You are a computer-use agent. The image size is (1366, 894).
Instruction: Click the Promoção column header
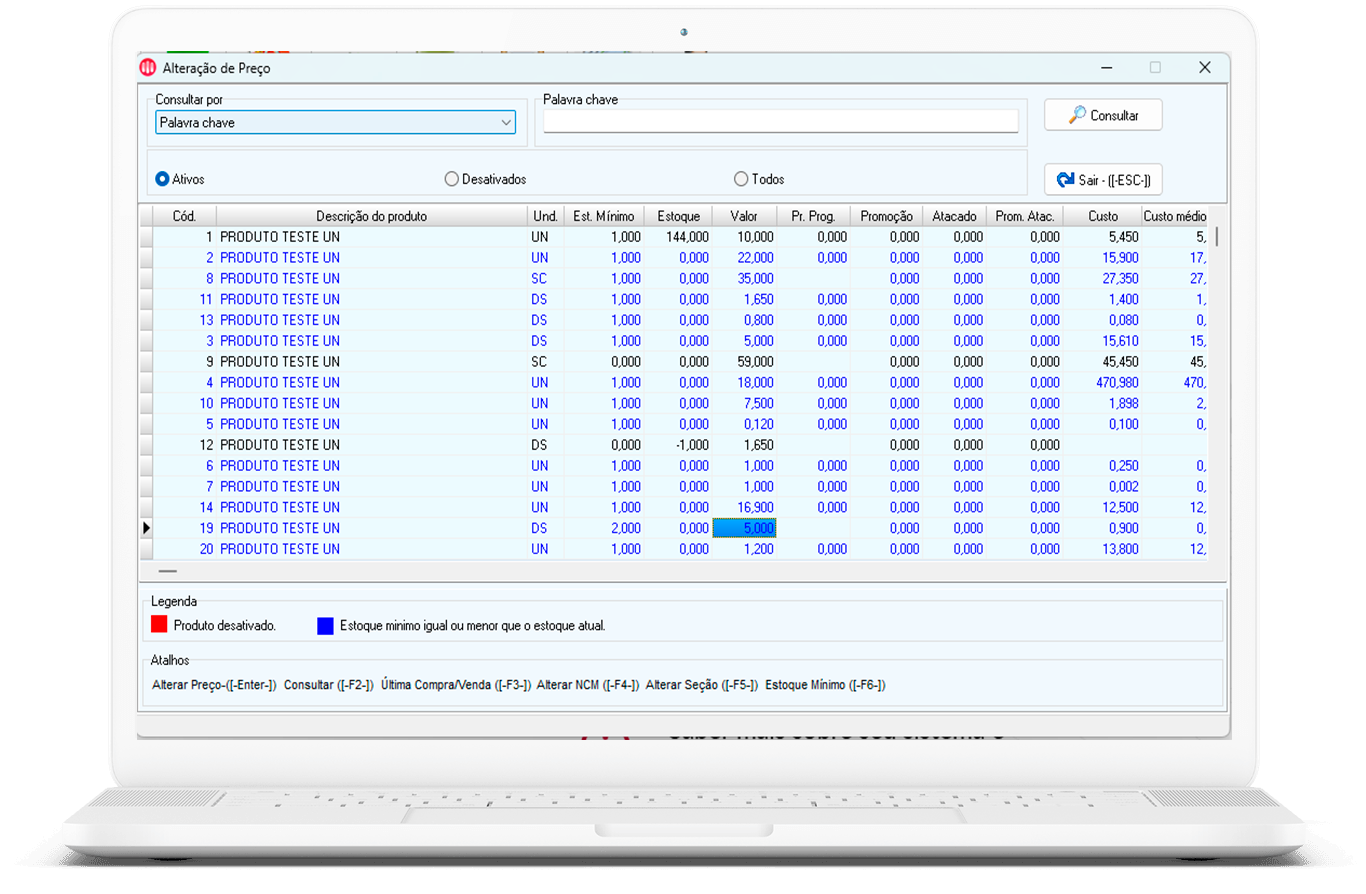pyautogui.click(x=886, y=216)
